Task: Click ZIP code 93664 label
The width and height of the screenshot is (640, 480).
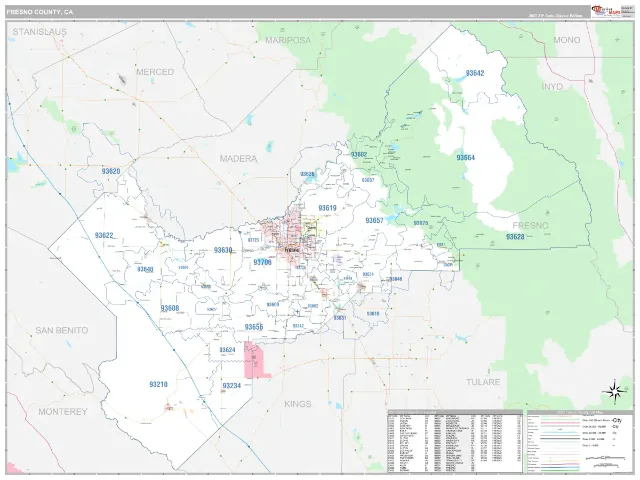Action: 466,158
